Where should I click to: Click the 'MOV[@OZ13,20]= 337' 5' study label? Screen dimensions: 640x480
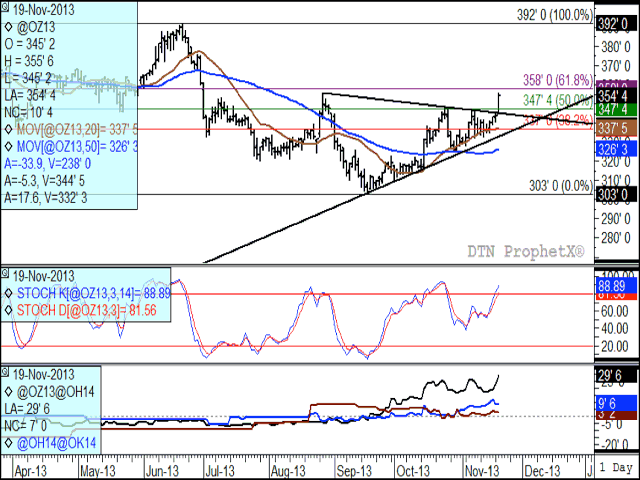[x=77, y=129]
